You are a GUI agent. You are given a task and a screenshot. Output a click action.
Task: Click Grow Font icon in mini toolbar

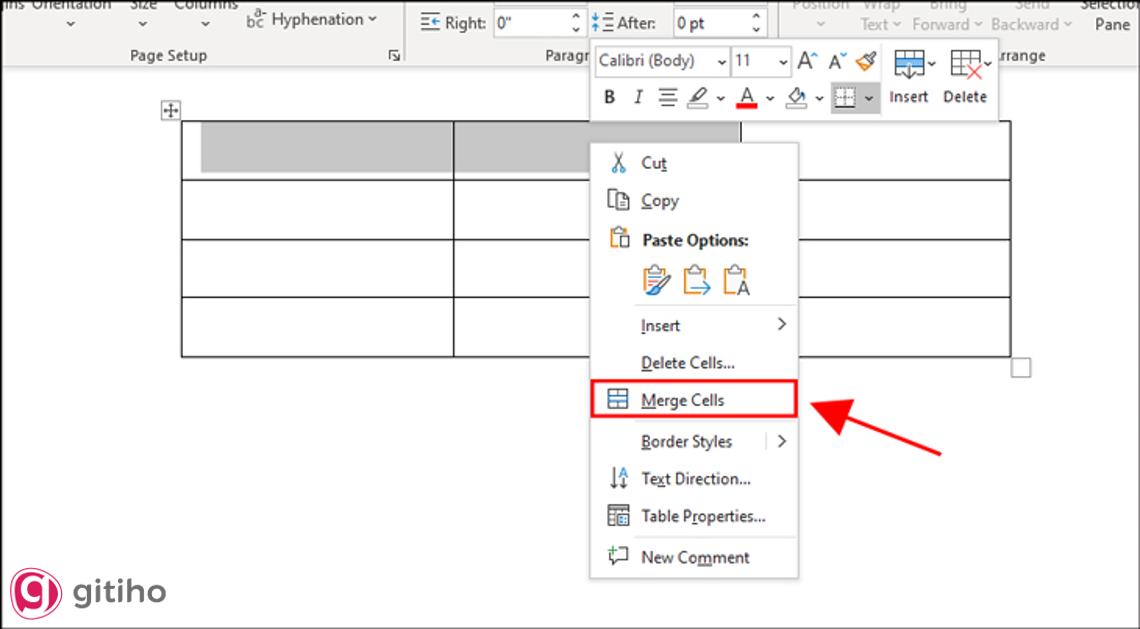[x=806, y=61]
